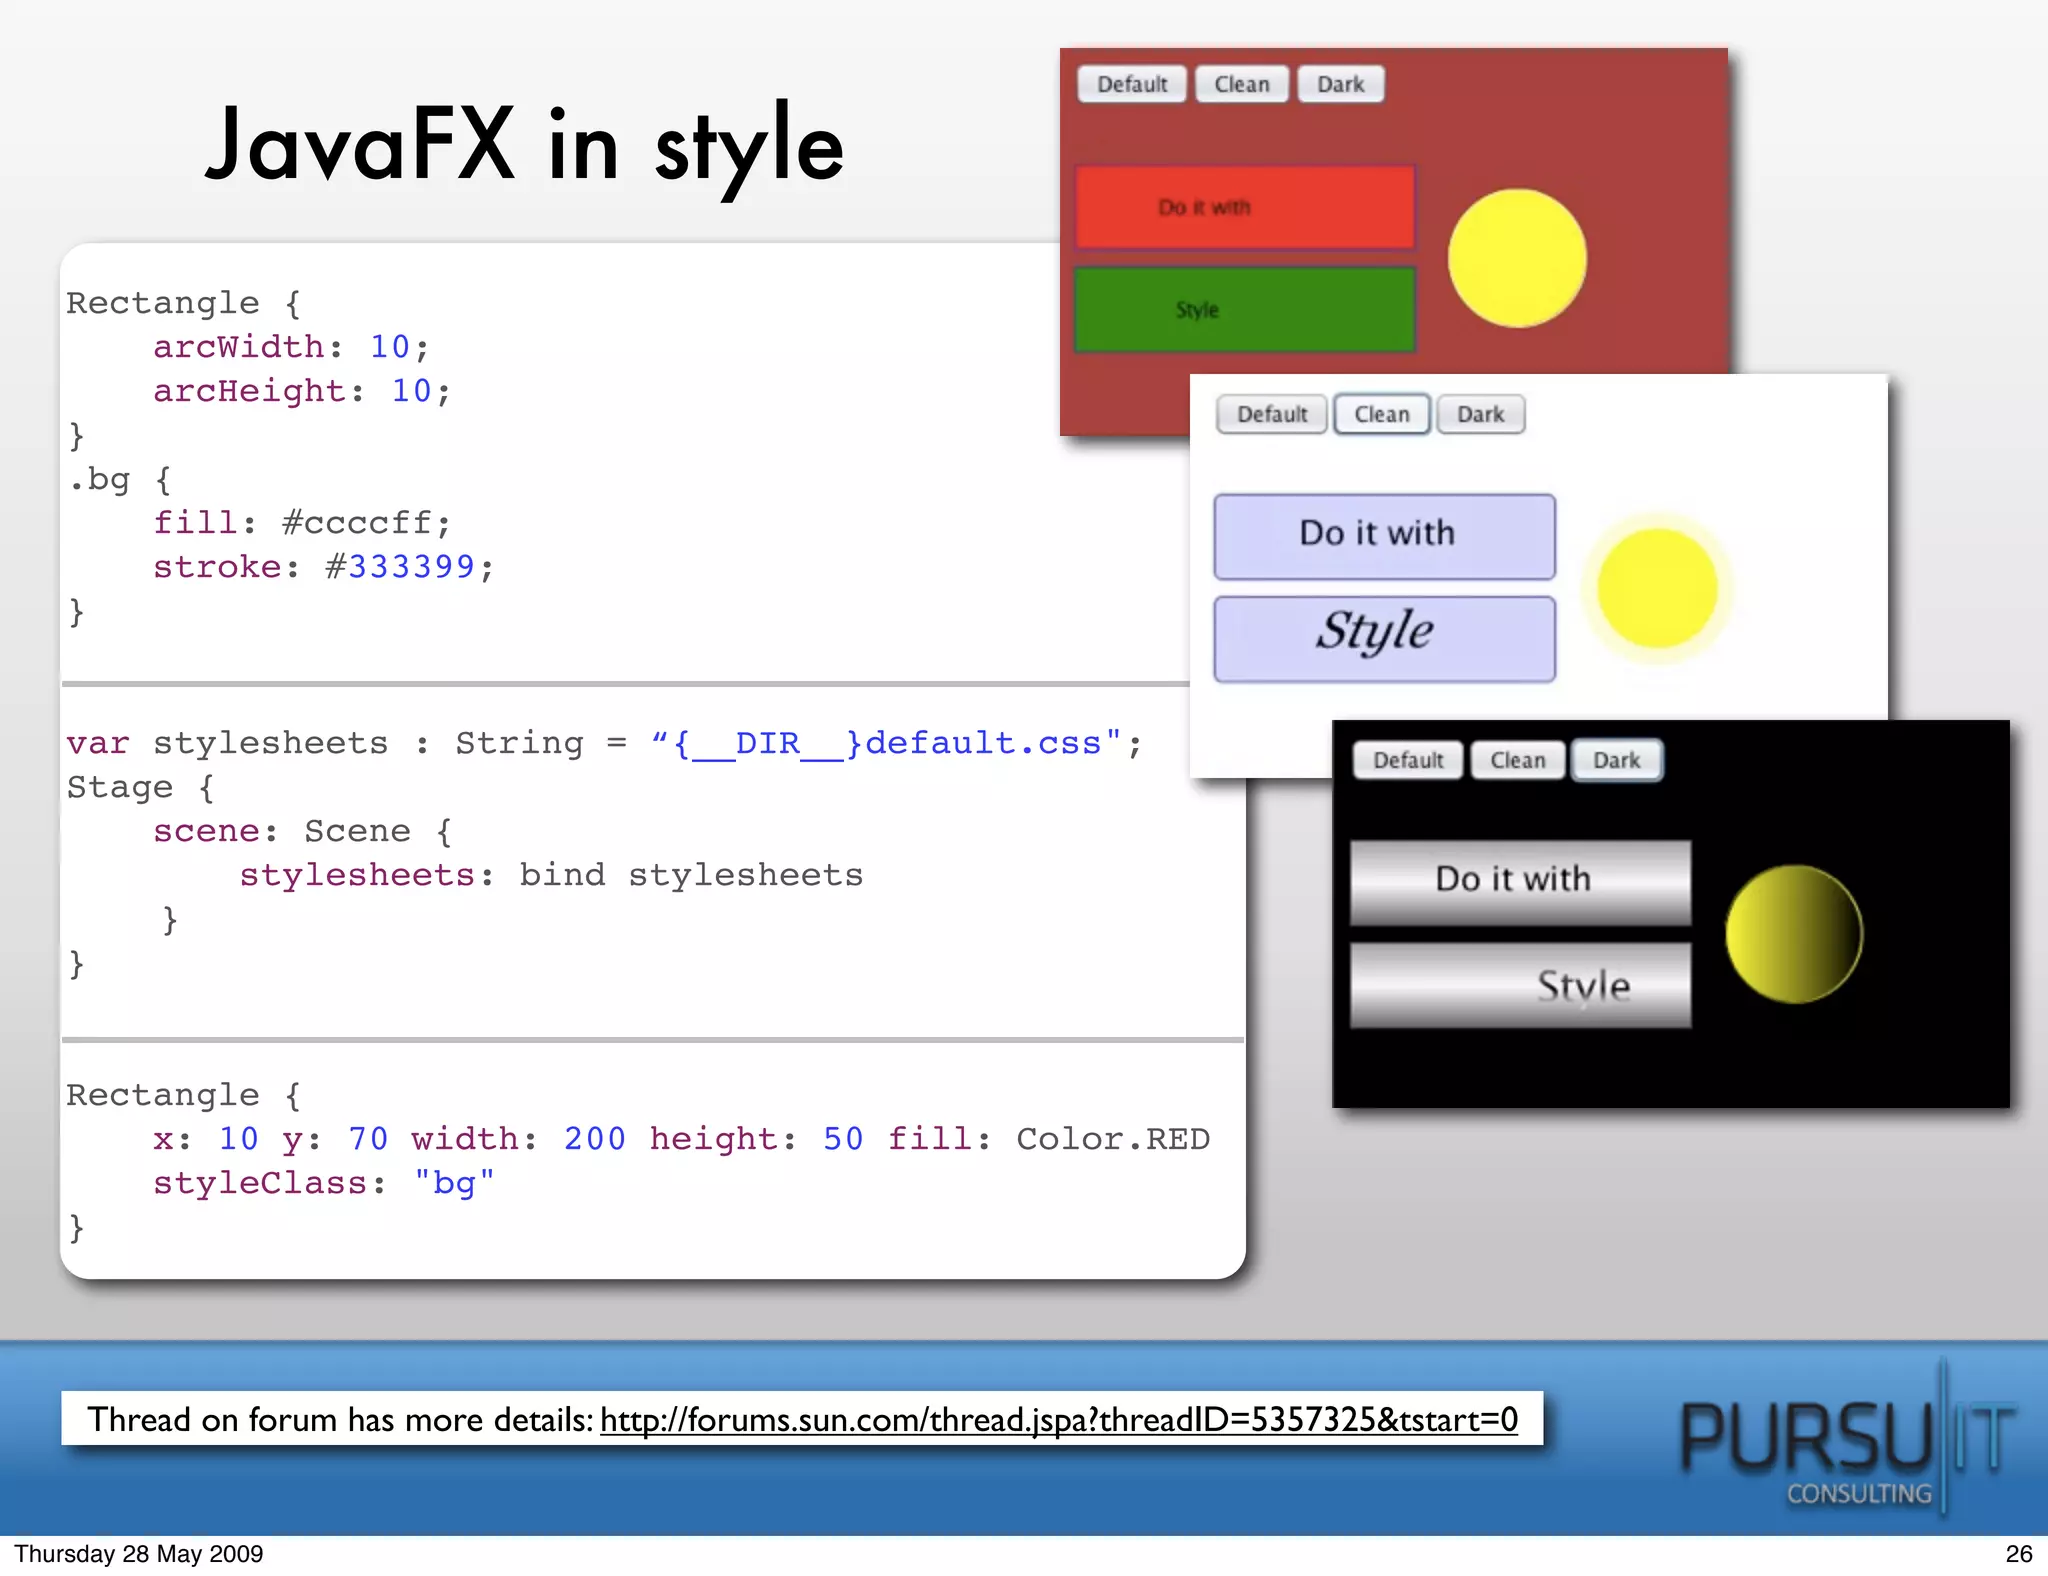Click gradient yellow circle in black window
The width and height of the screenshot is (2048, 1576).
coord(1794,934)
